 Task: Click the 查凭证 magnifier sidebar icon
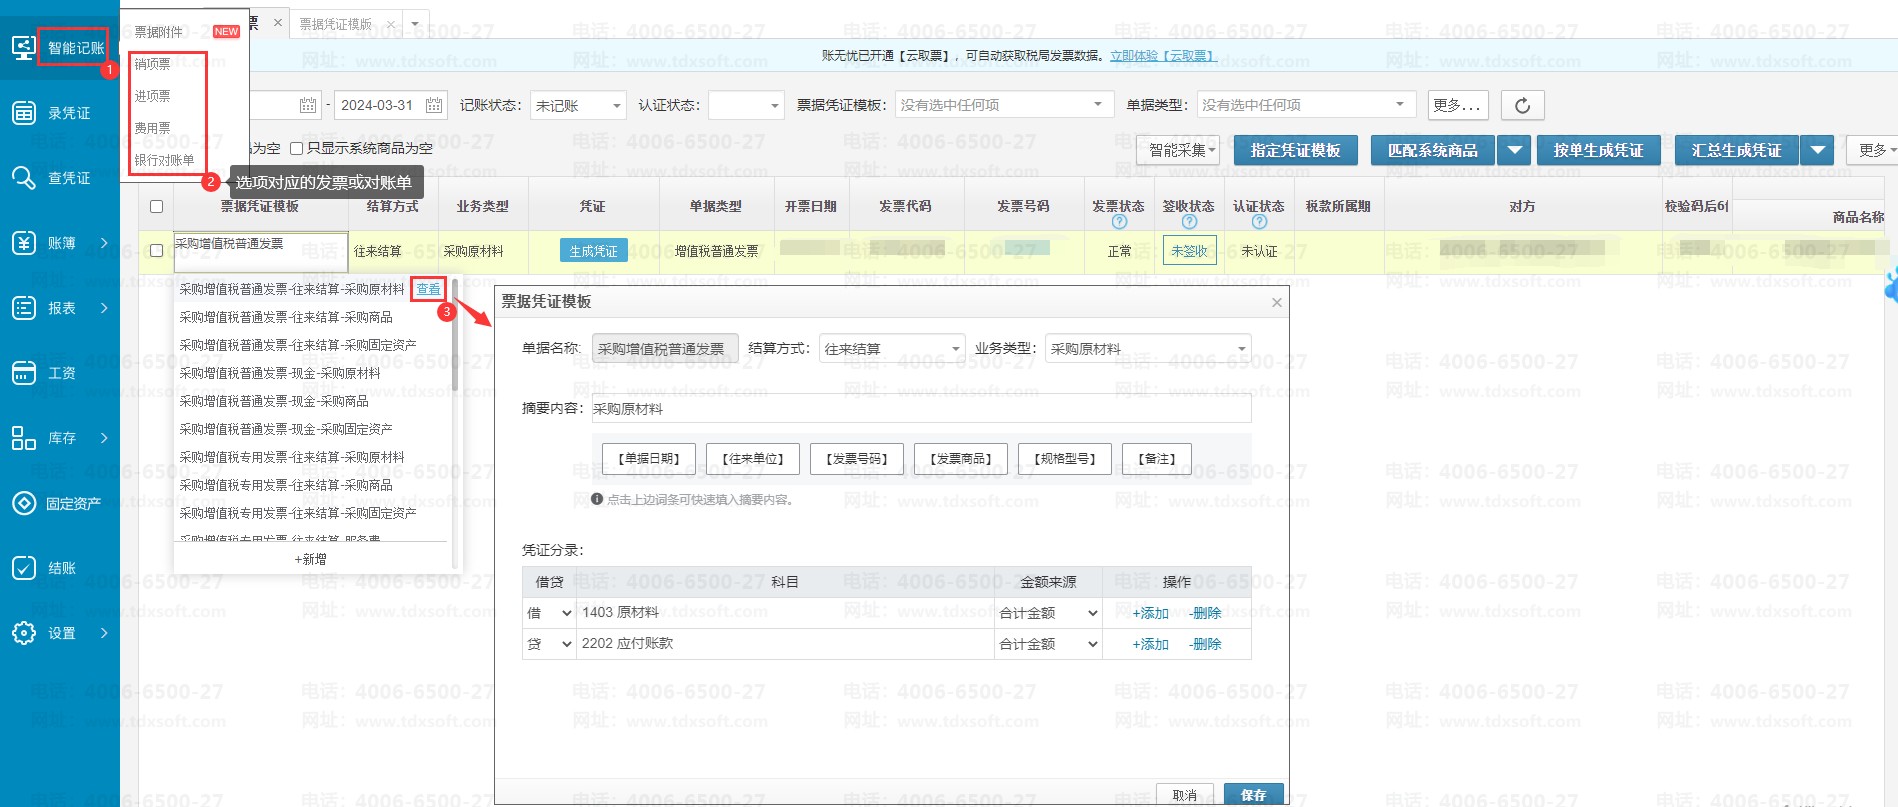pos(24,178)
